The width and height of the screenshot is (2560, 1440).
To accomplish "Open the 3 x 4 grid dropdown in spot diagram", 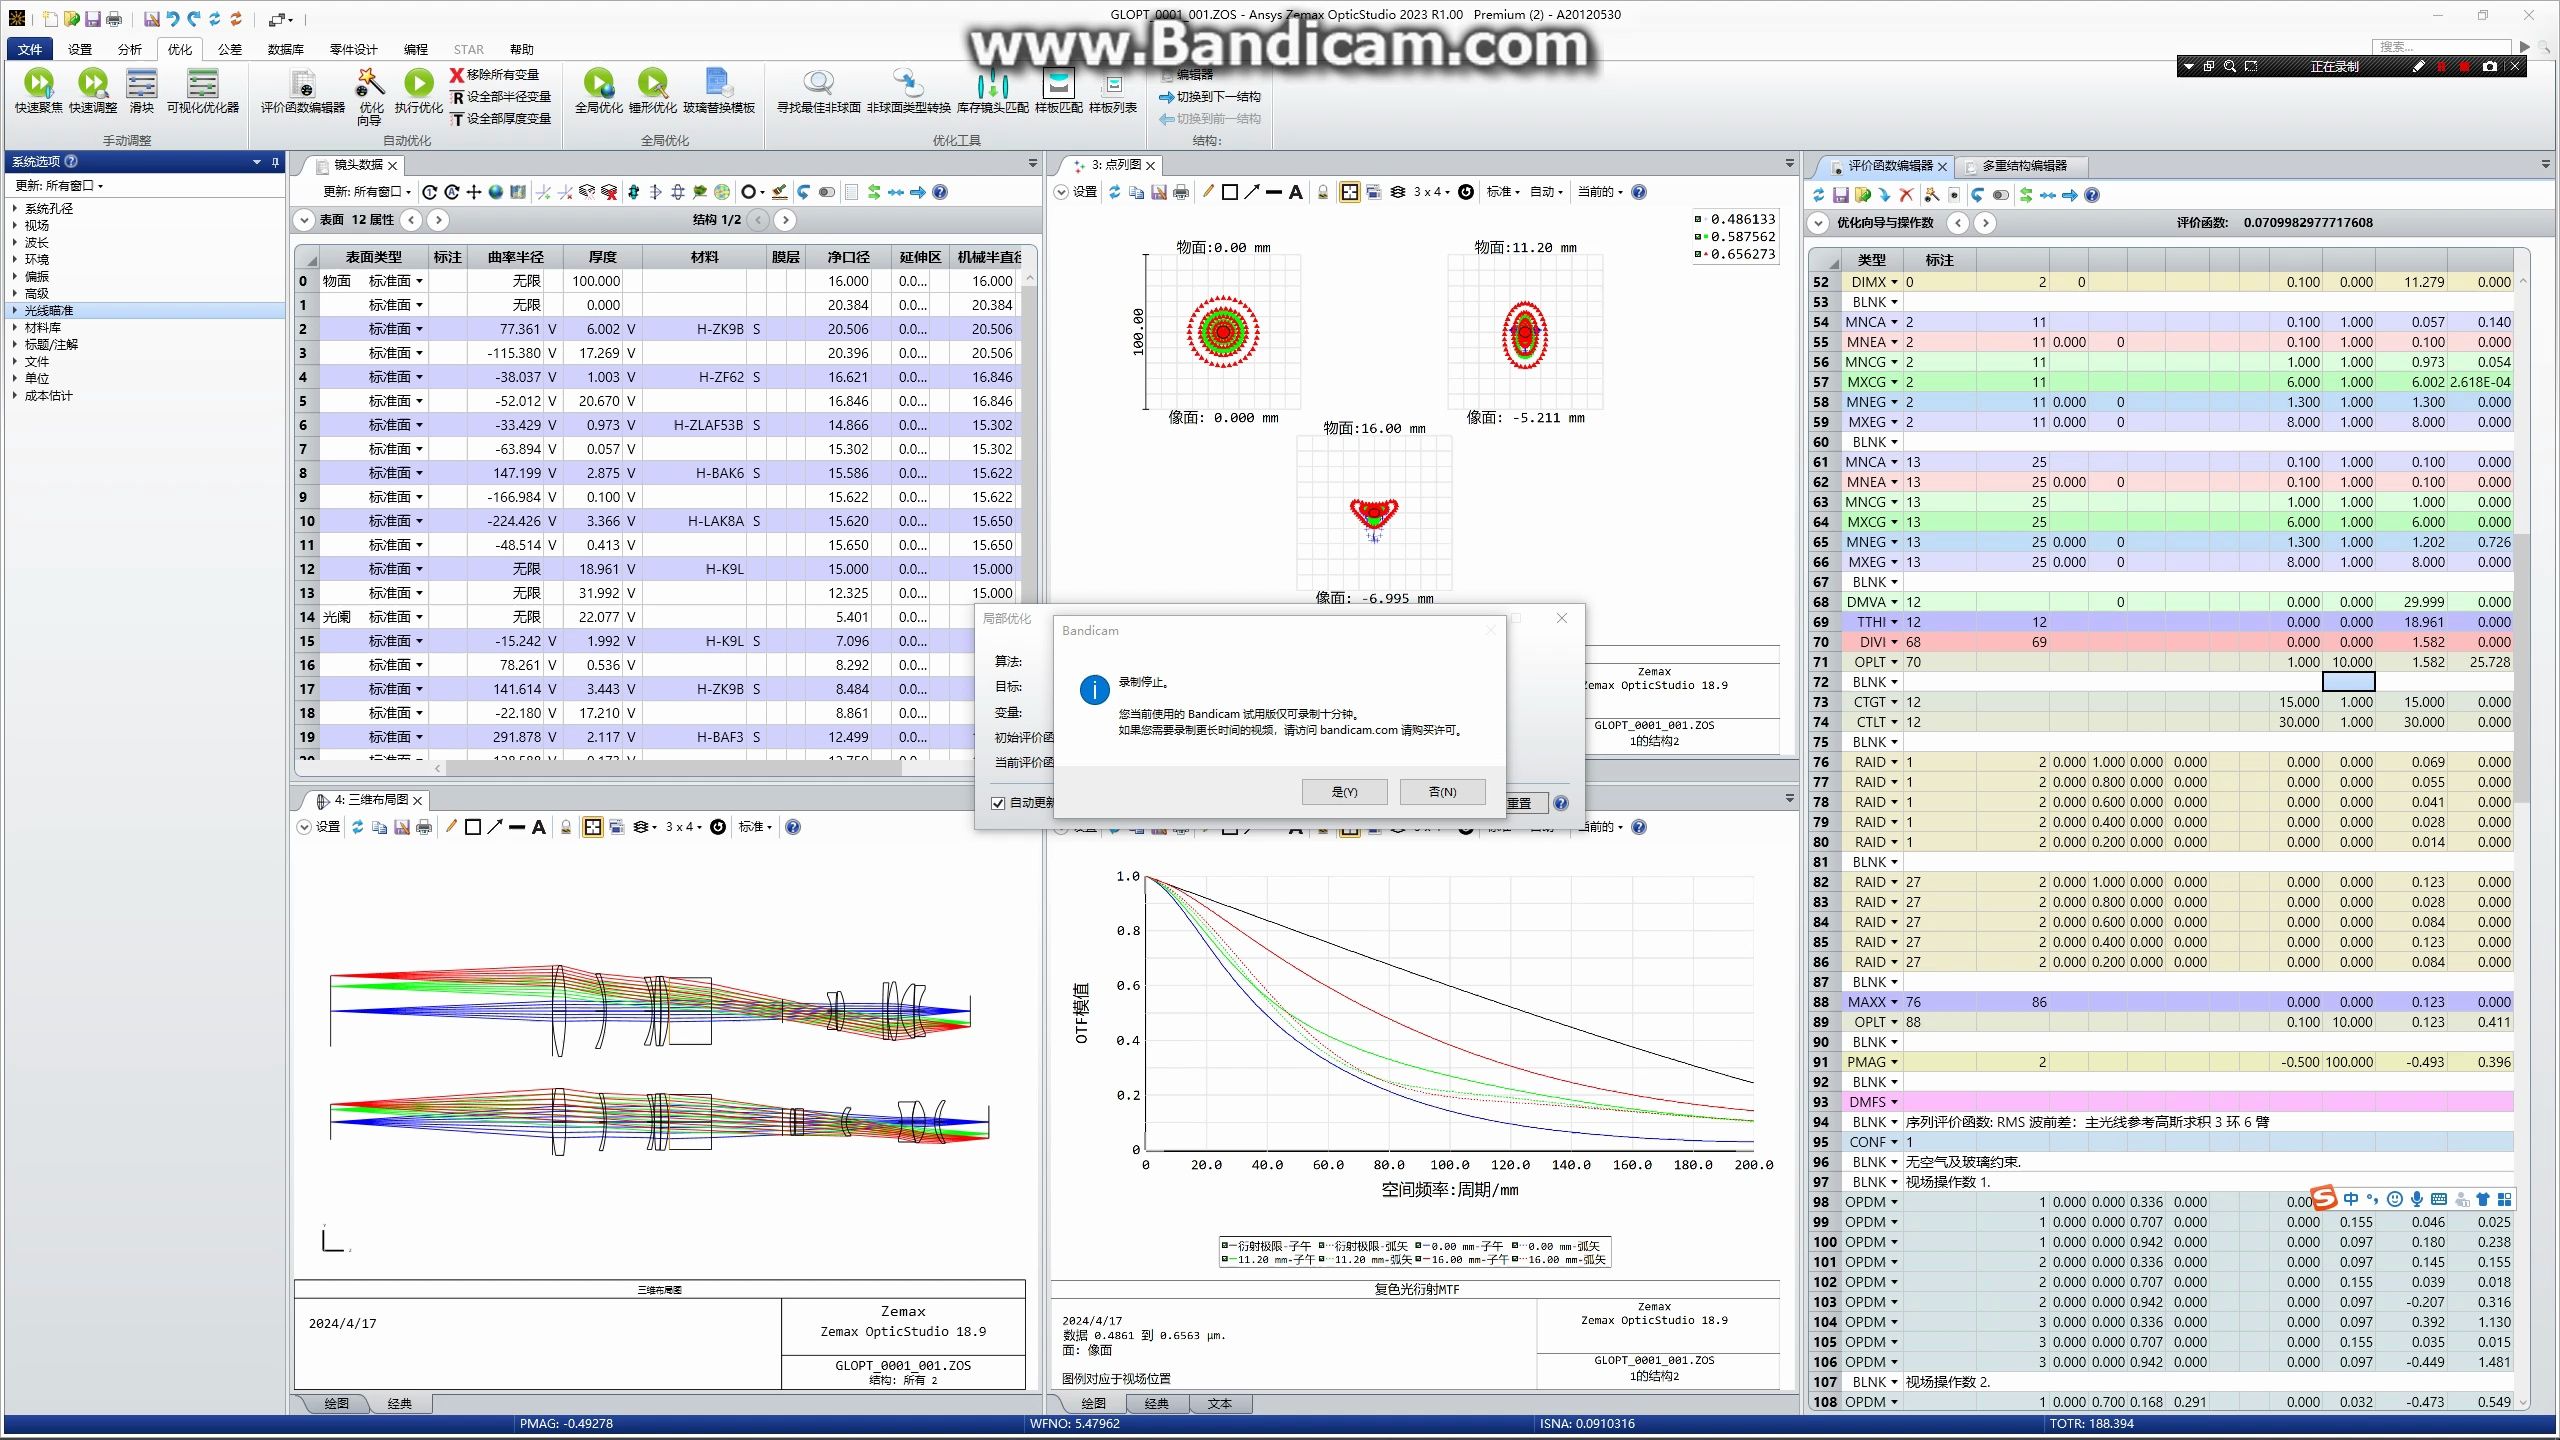I will pyautogui.click(x=1432, y=192).
